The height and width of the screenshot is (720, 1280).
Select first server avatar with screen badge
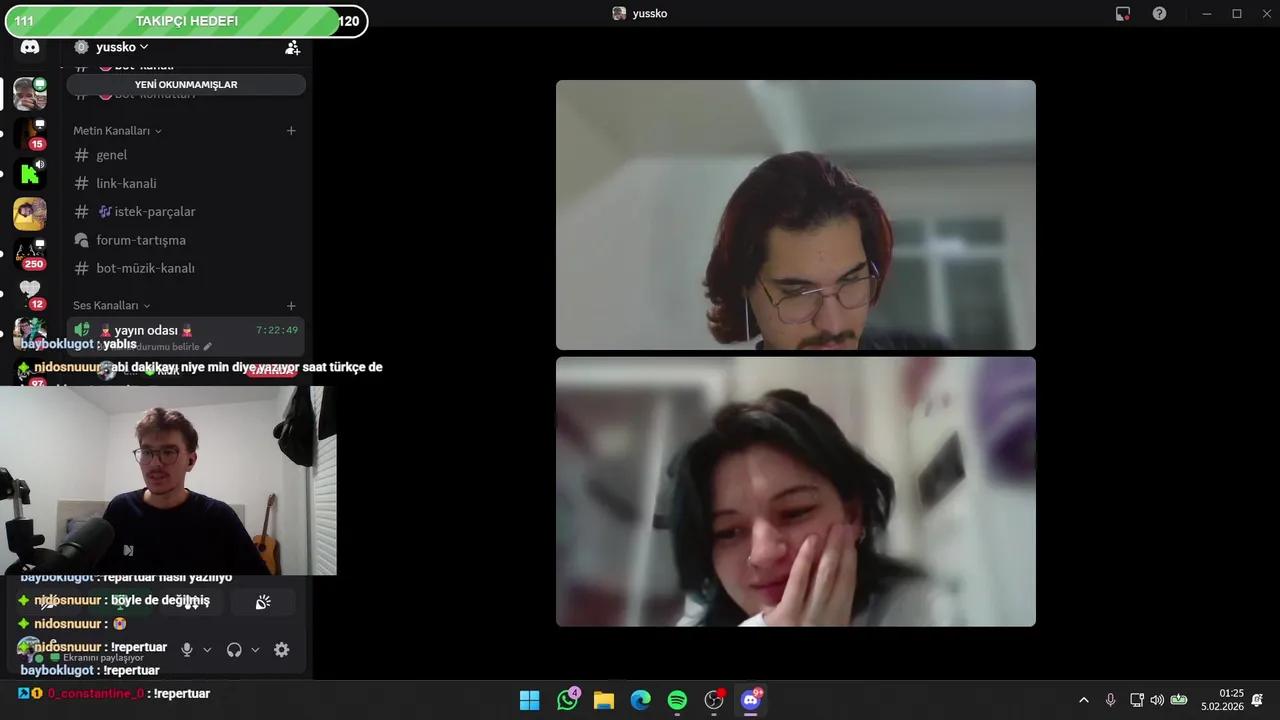30,94
